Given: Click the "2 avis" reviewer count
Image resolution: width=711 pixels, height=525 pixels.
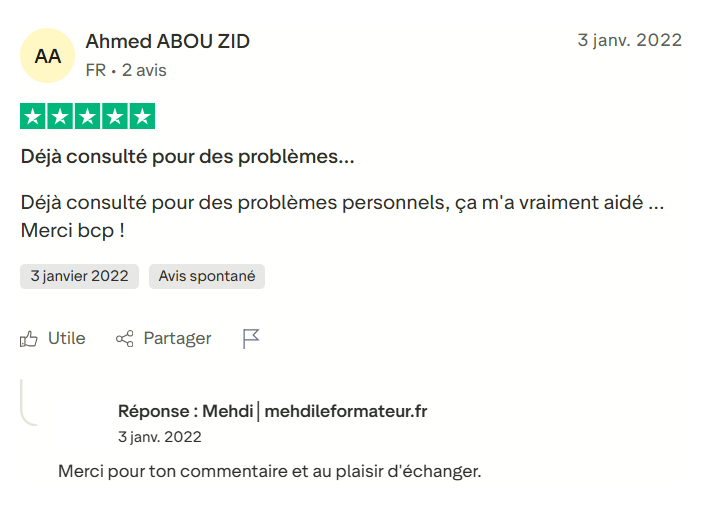Looking at the screenshot, I should click(144, 70).
